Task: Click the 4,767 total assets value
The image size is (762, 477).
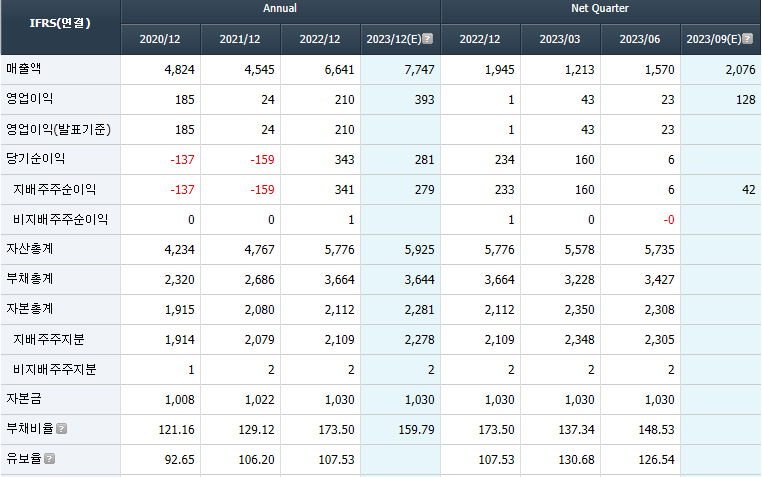Action: (x=260, y=250)
